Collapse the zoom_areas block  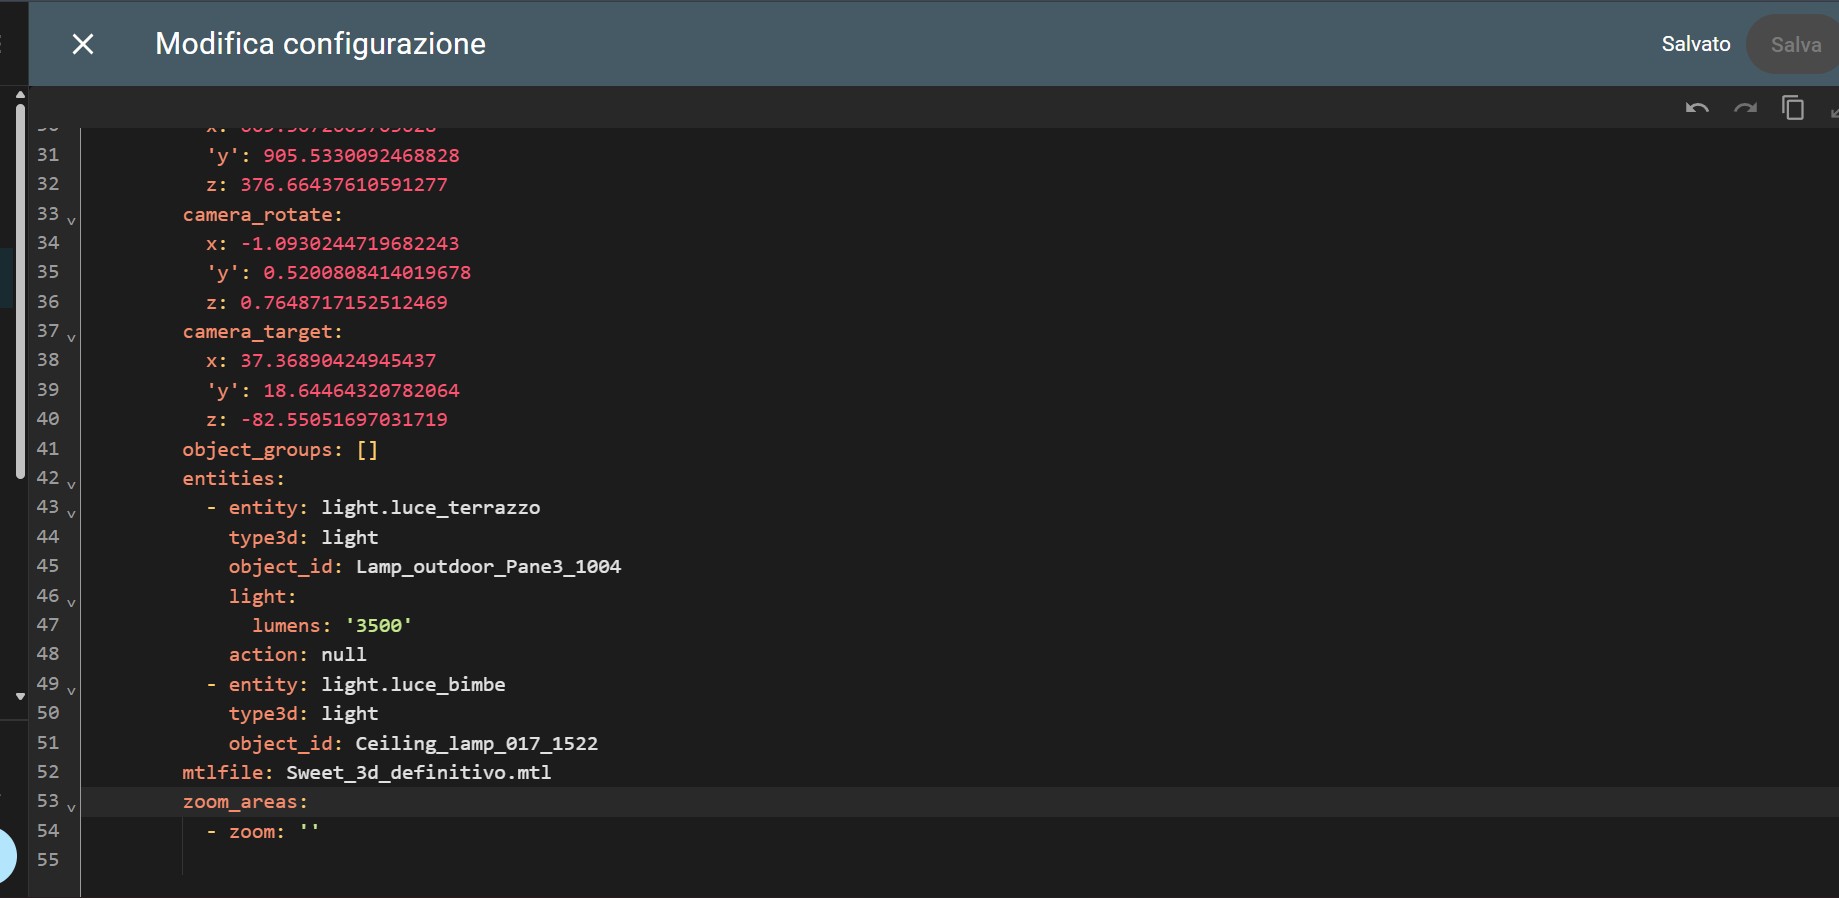tap(71, 807)
